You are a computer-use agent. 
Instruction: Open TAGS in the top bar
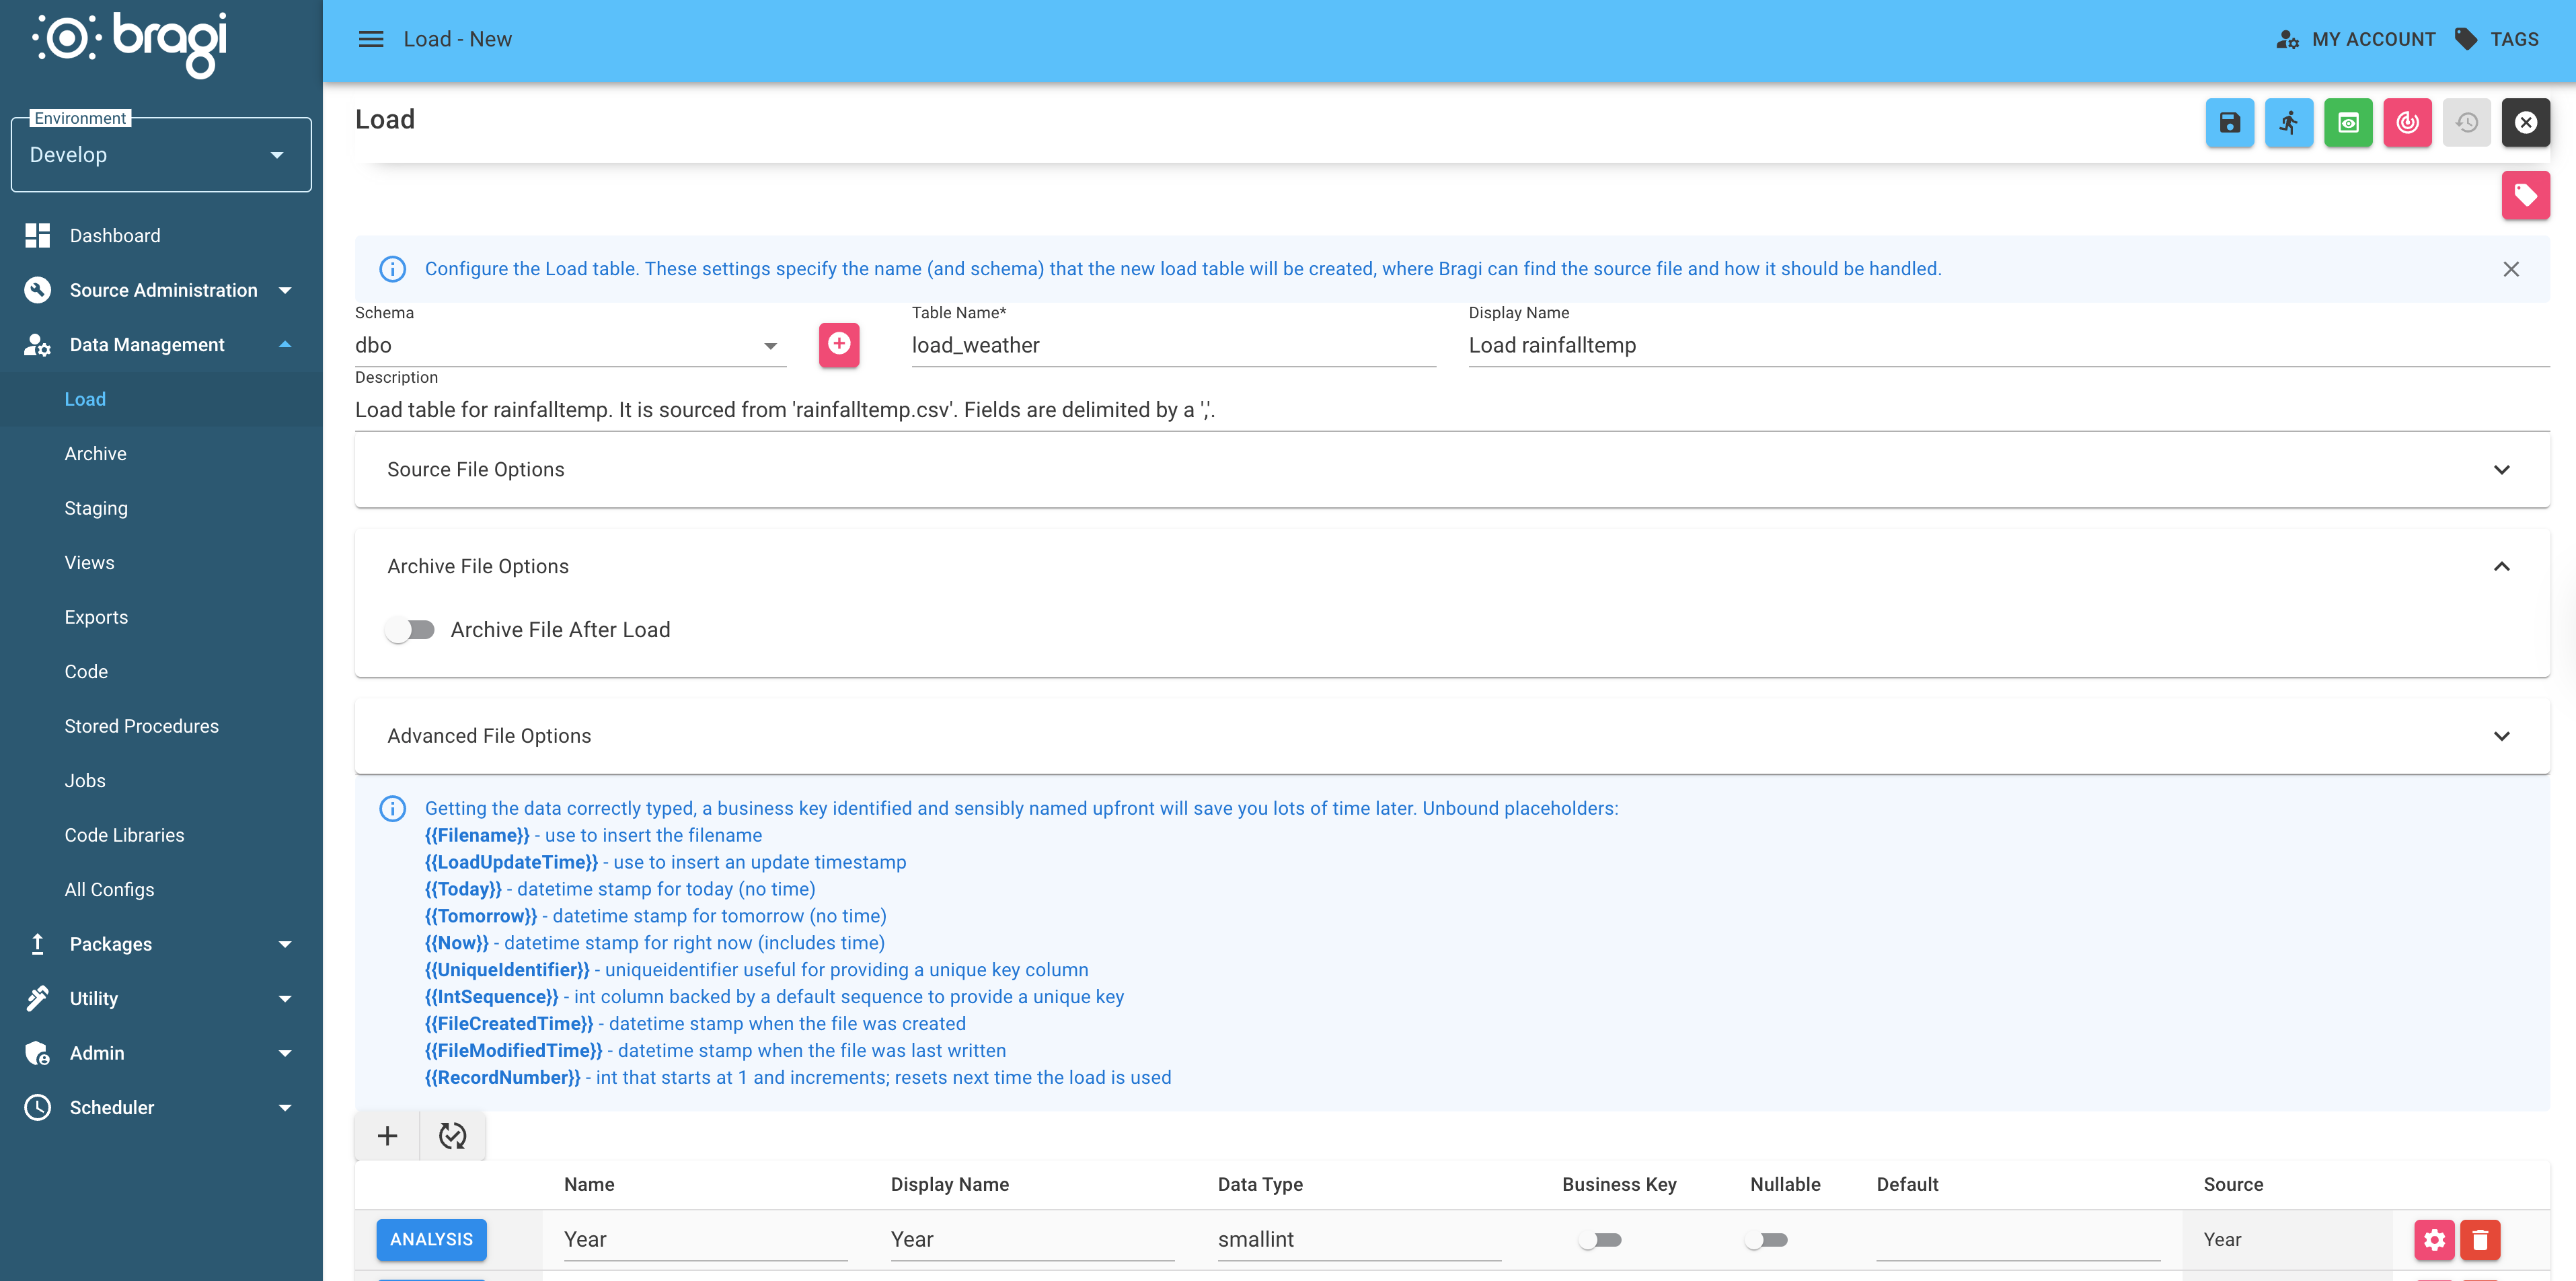tap(2496, 39)
